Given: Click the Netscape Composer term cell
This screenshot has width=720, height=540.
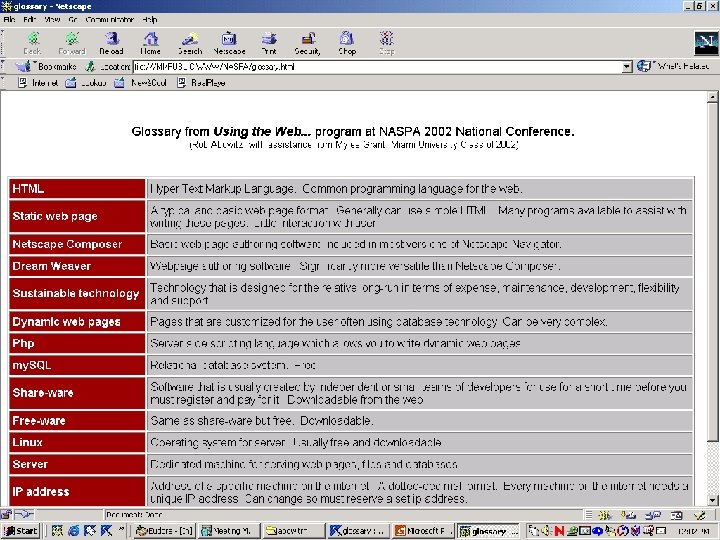Looking at the screenshot, I should (77, 244).
